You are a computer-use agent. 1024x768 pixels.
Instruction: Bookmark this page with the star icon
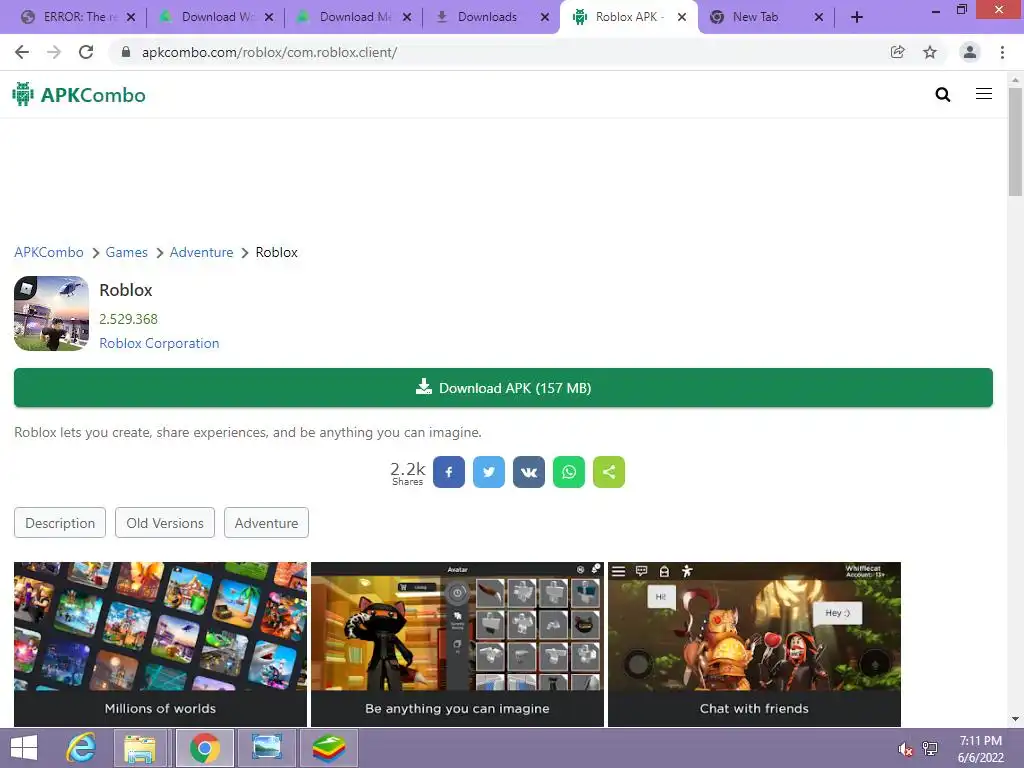[930, 52]
